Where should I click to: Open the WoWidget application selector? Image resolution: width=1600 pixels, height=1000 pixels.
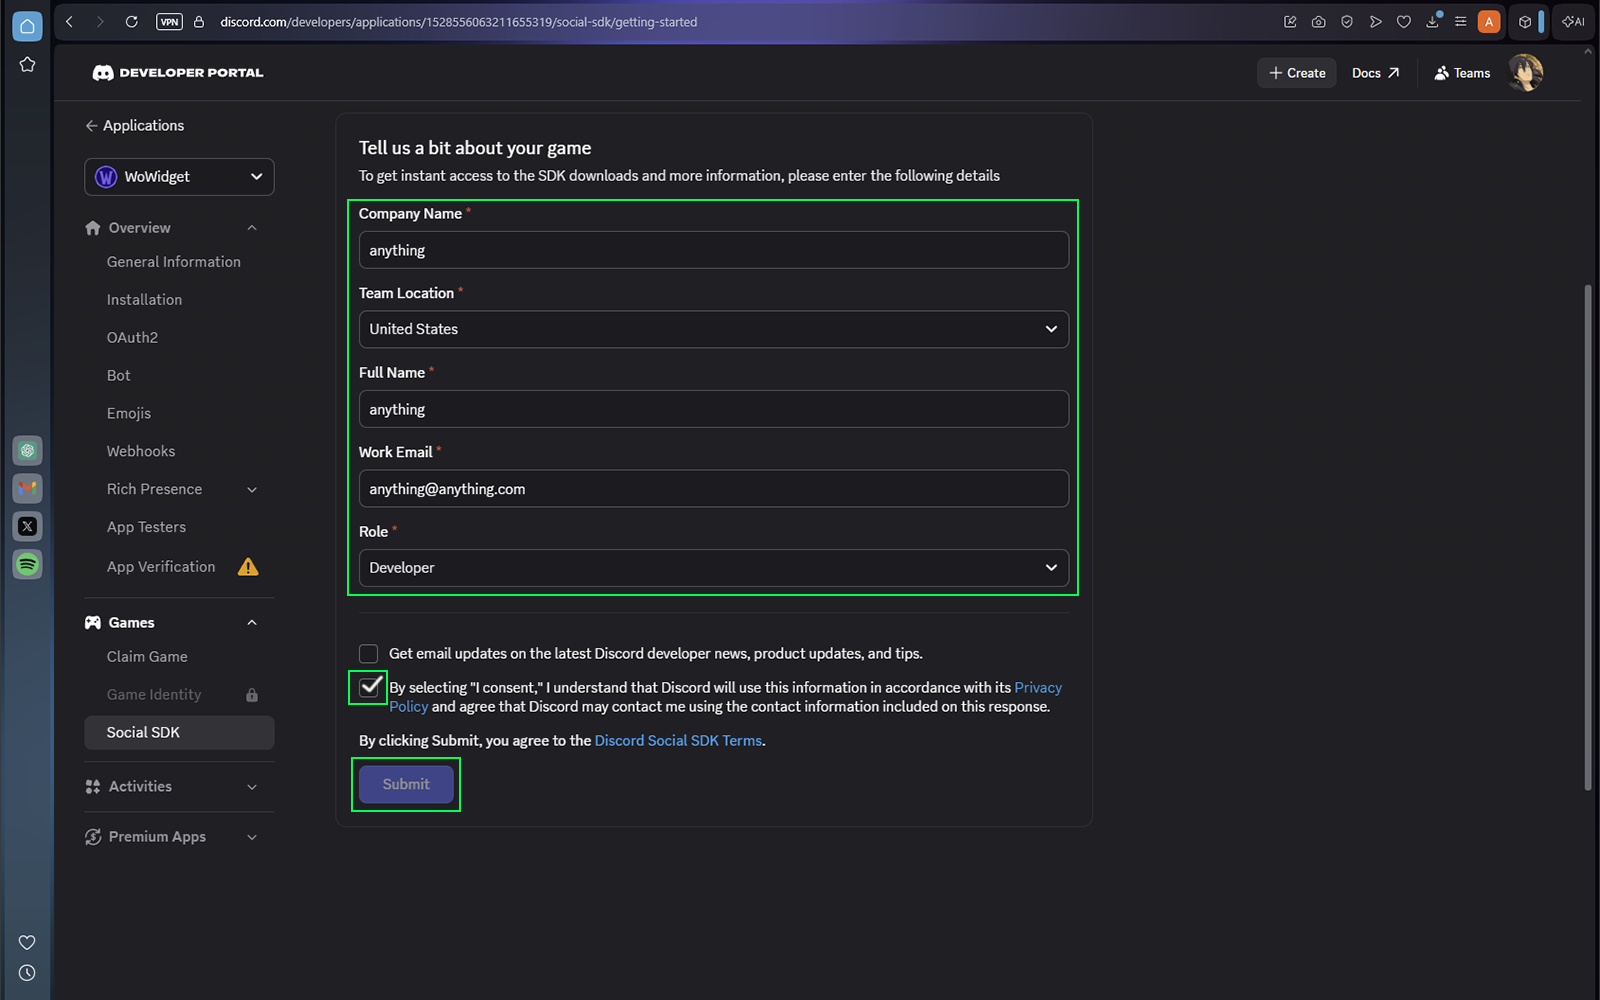coord(179,177)
